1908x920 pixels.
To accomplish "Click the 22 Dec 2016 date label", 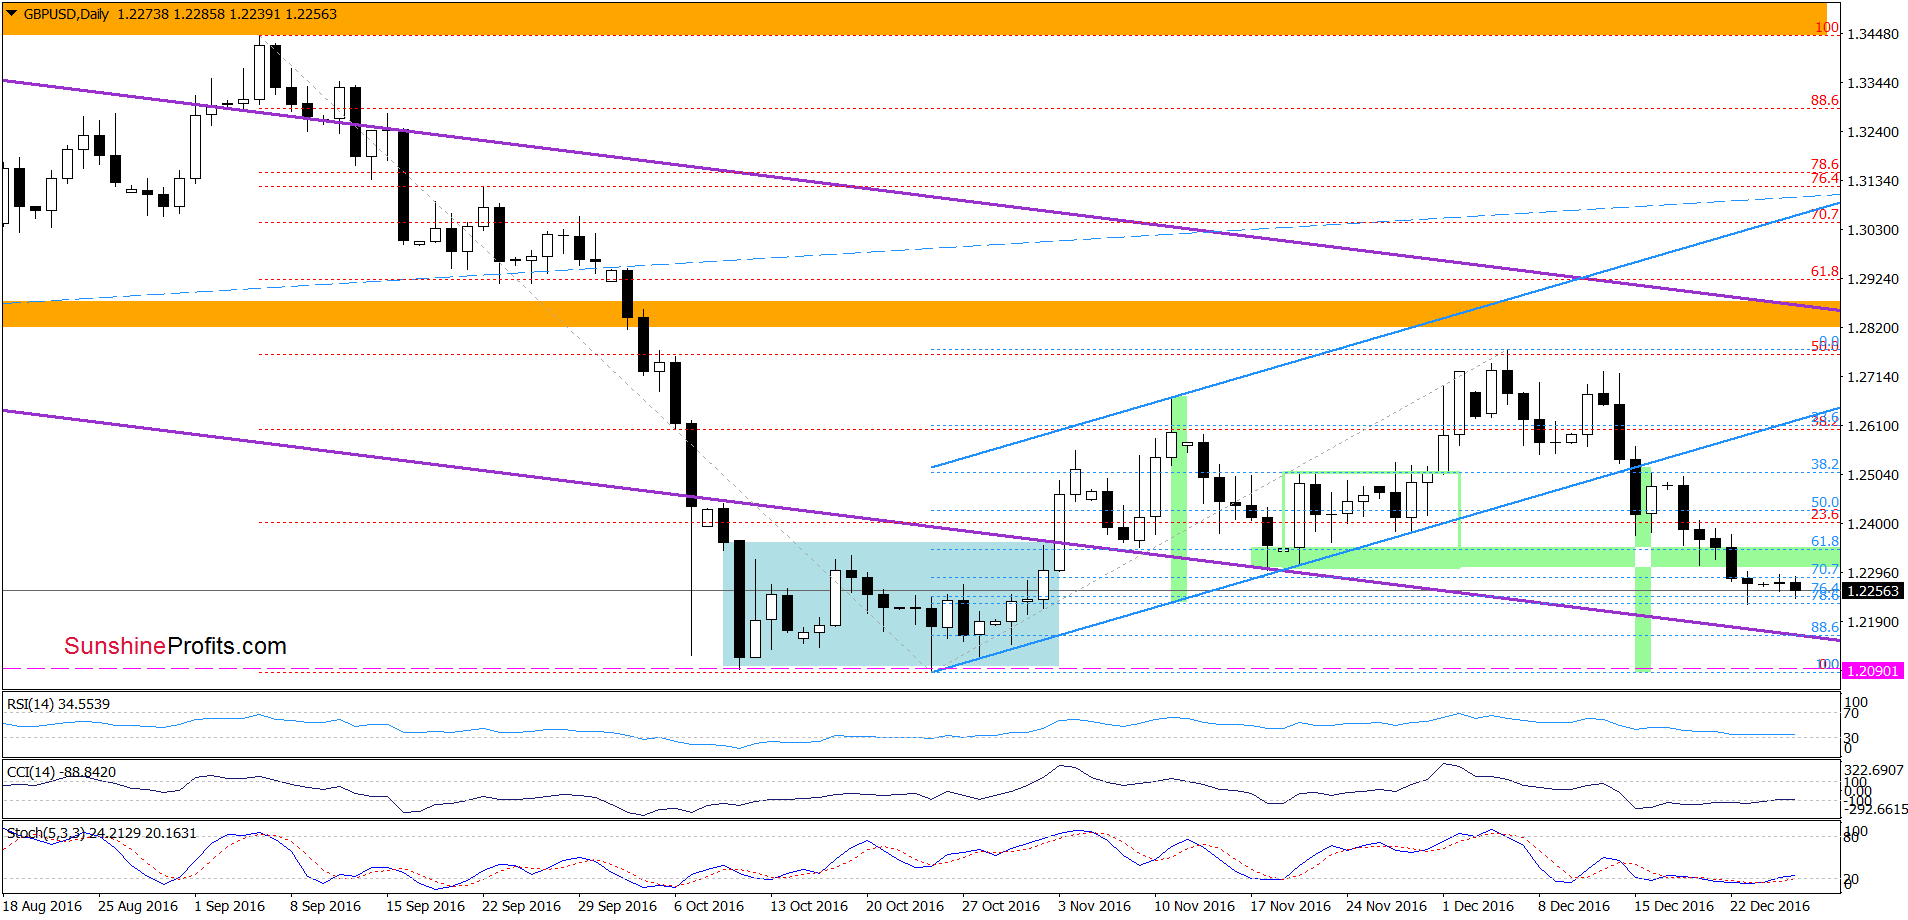I will tap(1770, 906).
